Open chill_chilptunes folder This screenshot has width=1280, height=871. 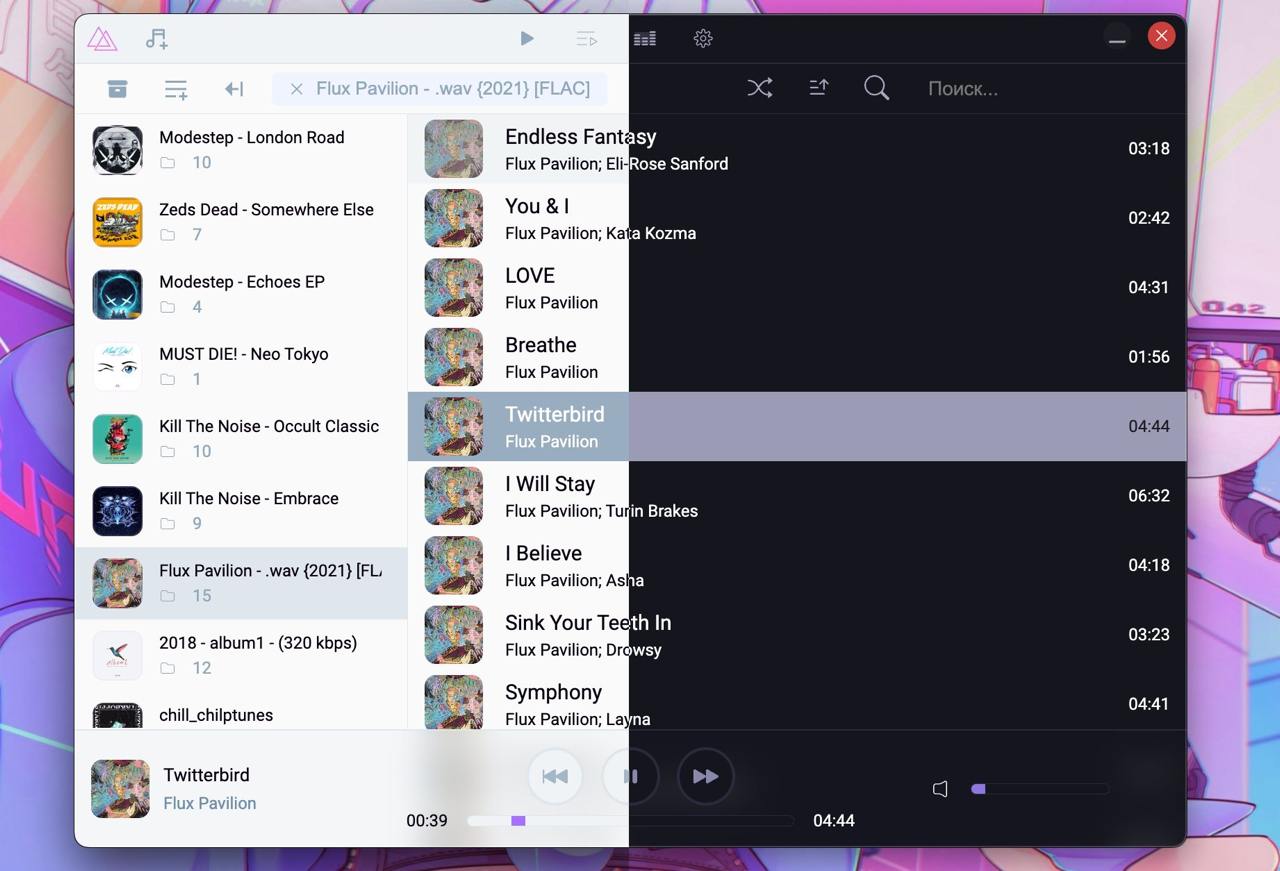coord(241,712)
